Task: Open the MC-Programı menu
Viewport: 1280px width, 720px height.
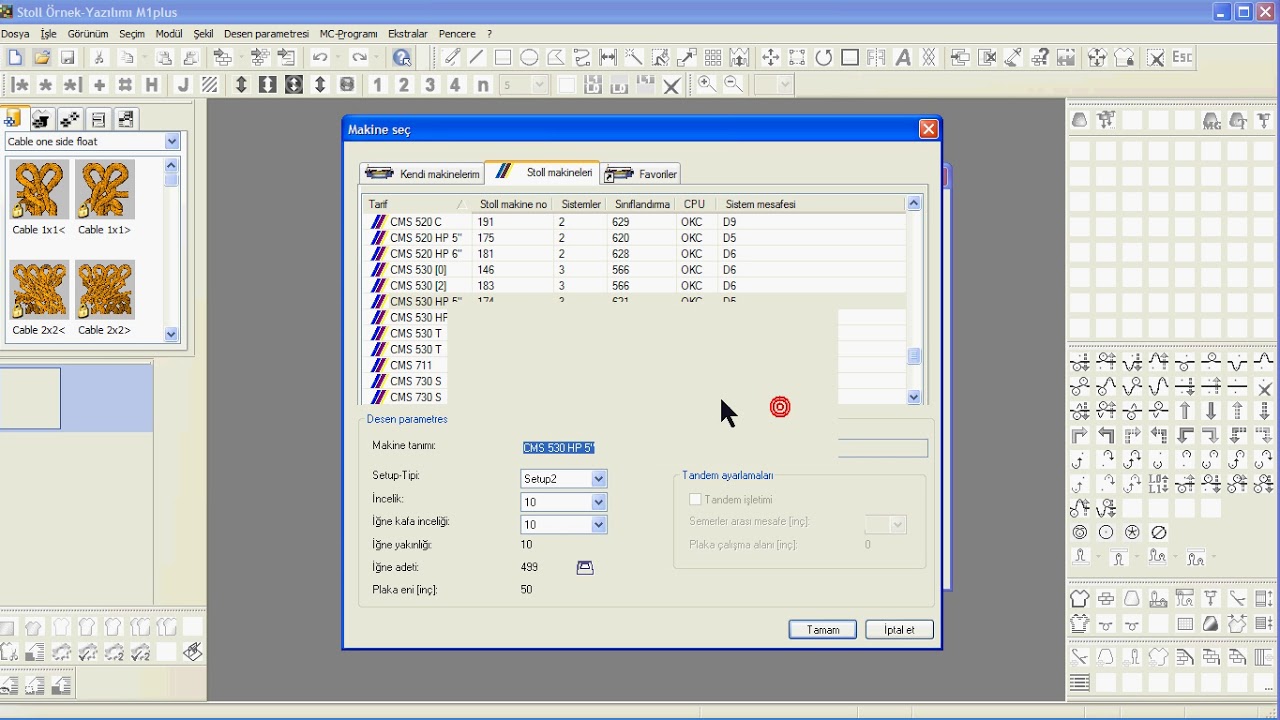Action: pyautogui.click(x=348, y=34)
